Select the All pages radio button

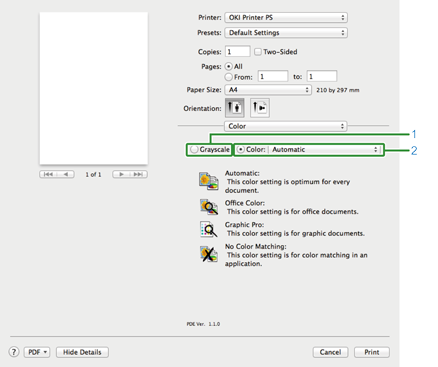228,66
